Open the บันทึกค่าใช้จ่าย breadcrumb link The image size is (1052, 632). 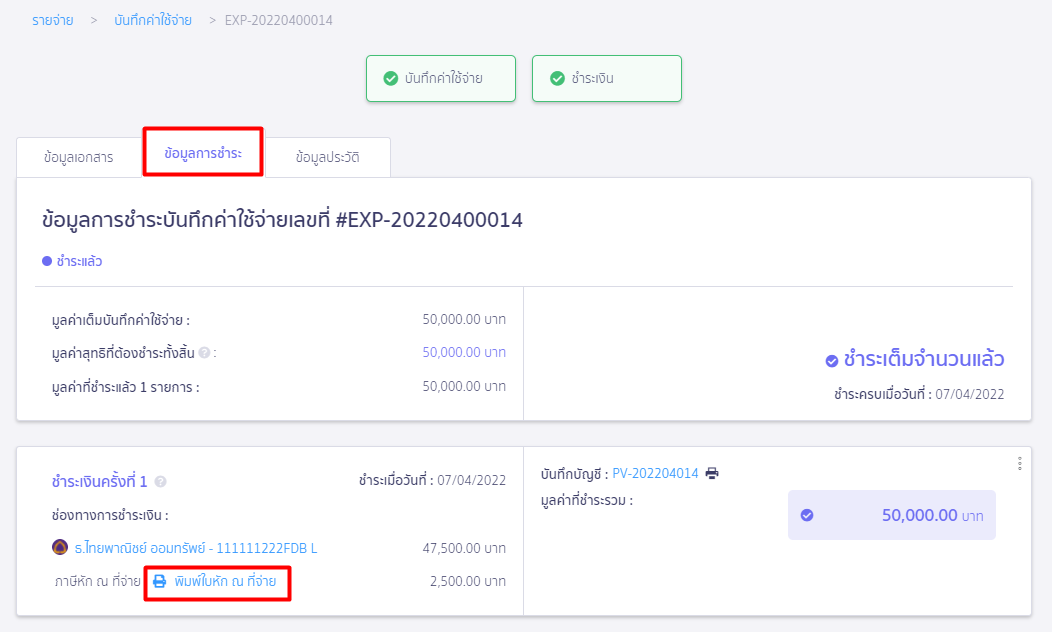[153, 20]
